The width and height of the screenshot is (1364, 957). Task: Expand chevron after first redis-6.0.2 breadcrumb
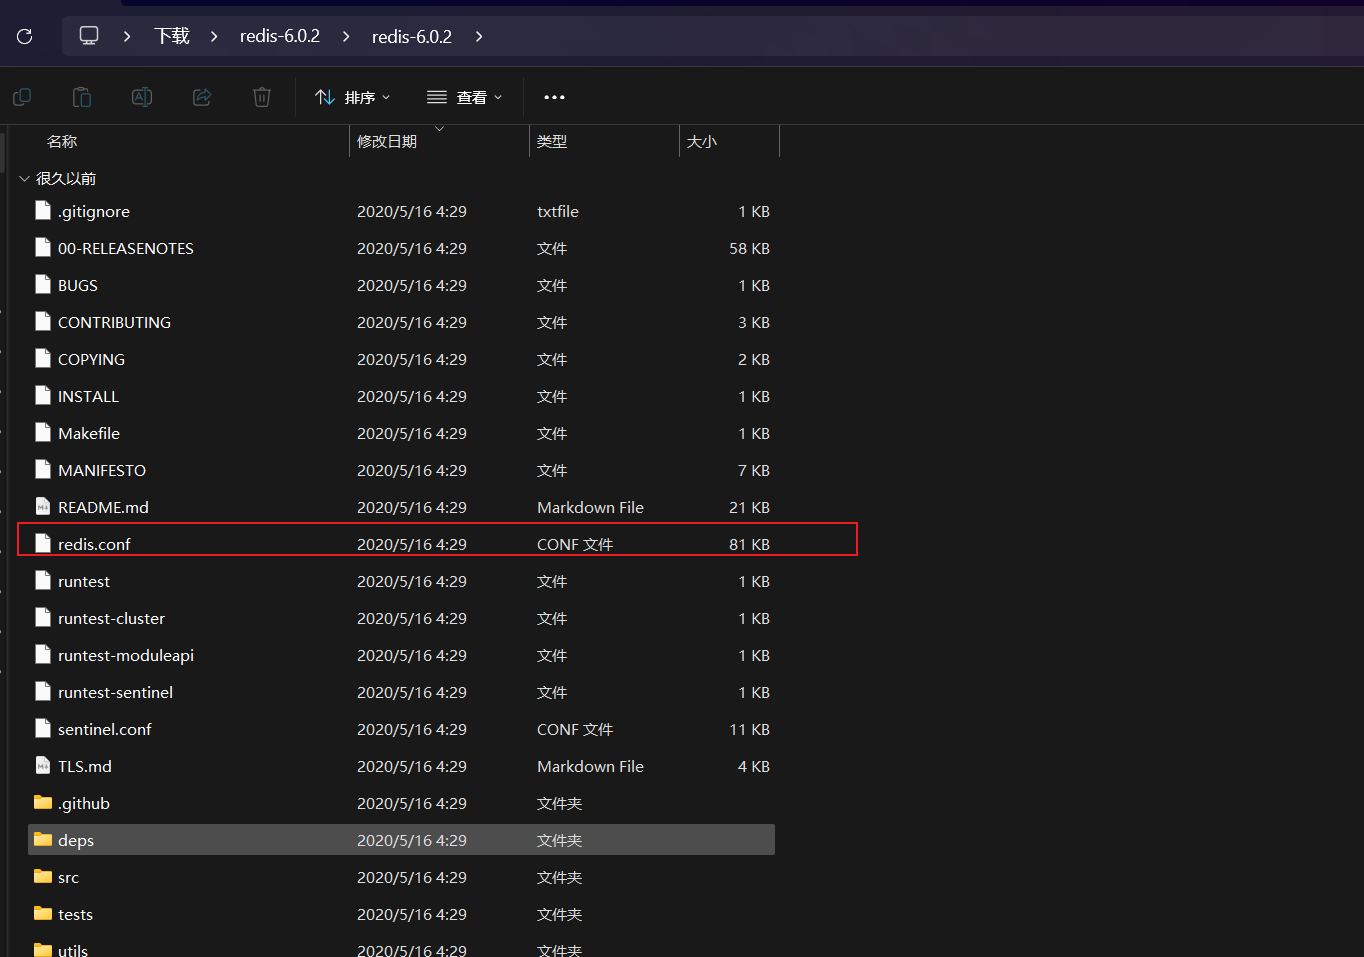(346, 36)
